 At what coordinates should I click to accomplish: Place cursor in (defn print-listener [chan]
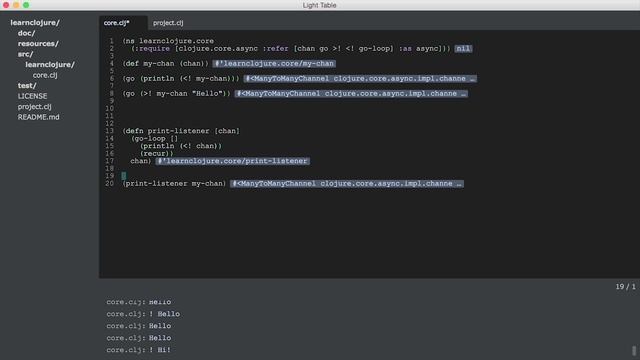(181, 131)
